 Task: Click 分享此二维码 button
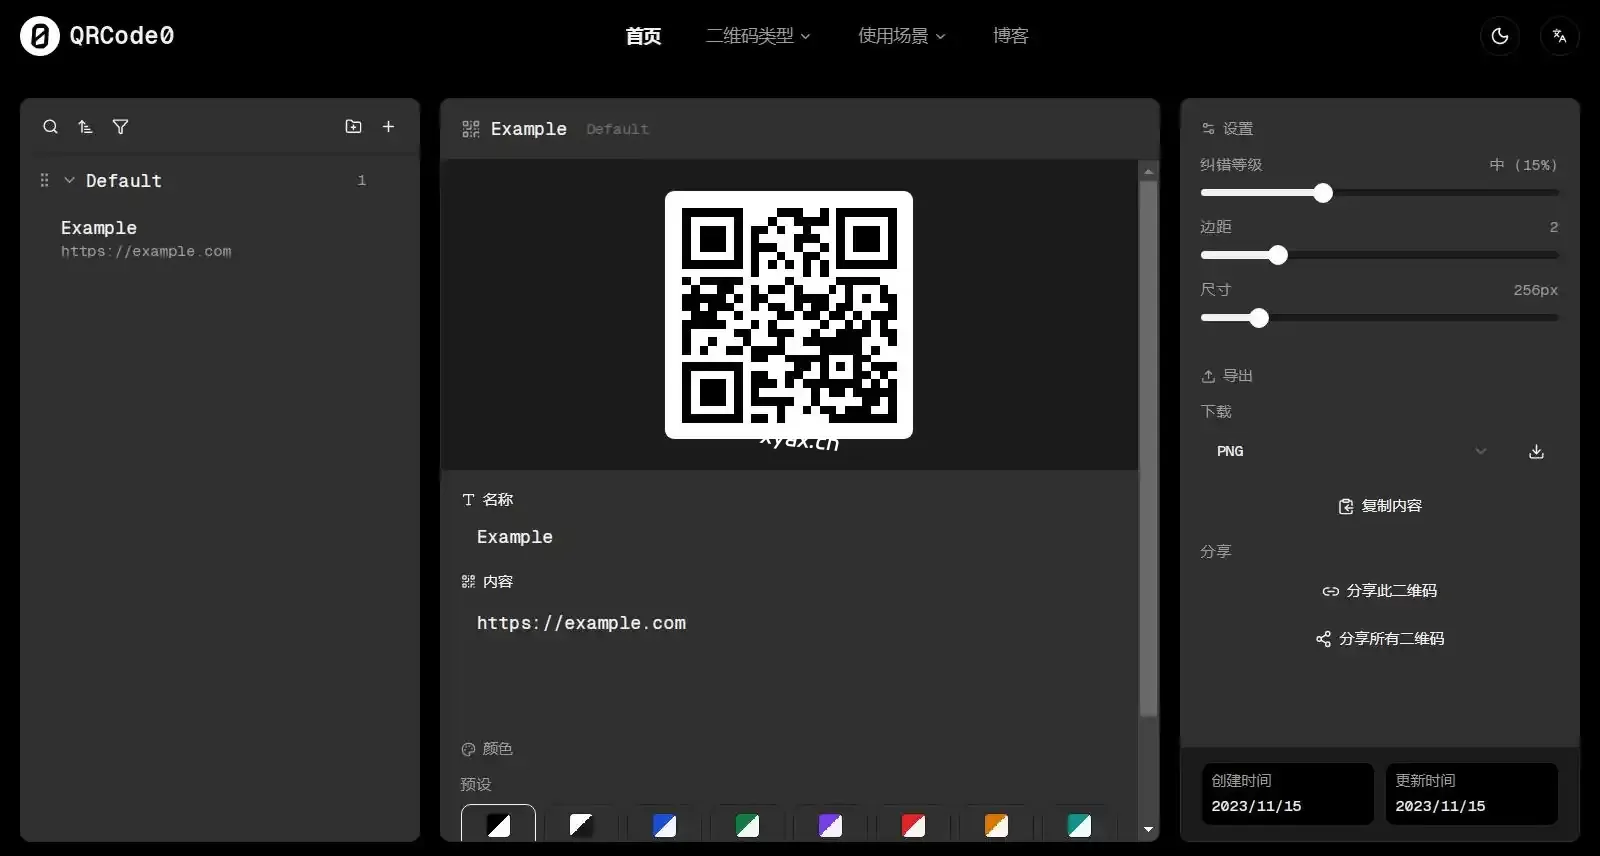click(1380, 591)
